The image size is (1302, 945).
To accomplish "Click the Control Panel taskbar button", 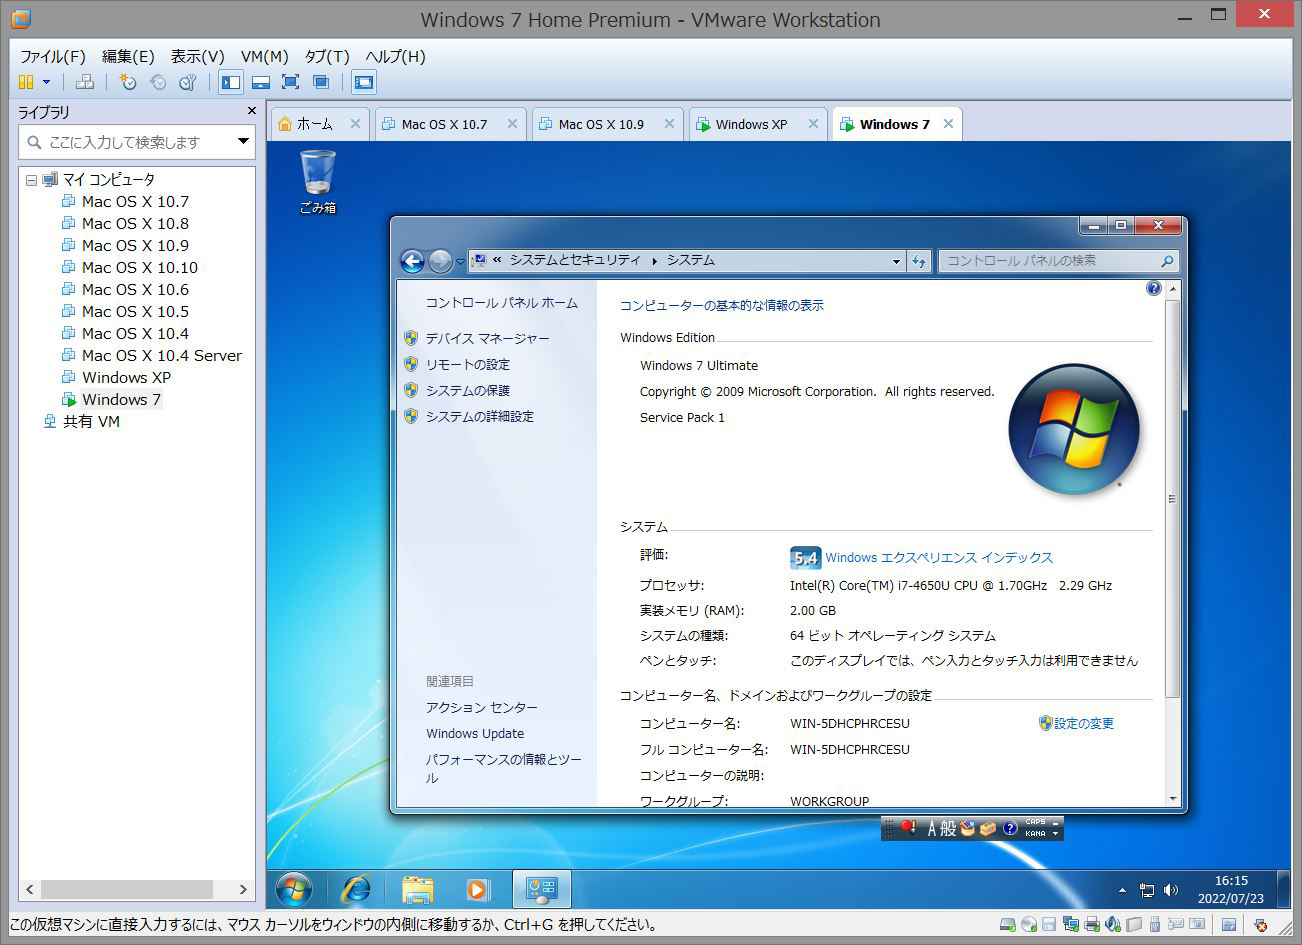I will point(542,888).
